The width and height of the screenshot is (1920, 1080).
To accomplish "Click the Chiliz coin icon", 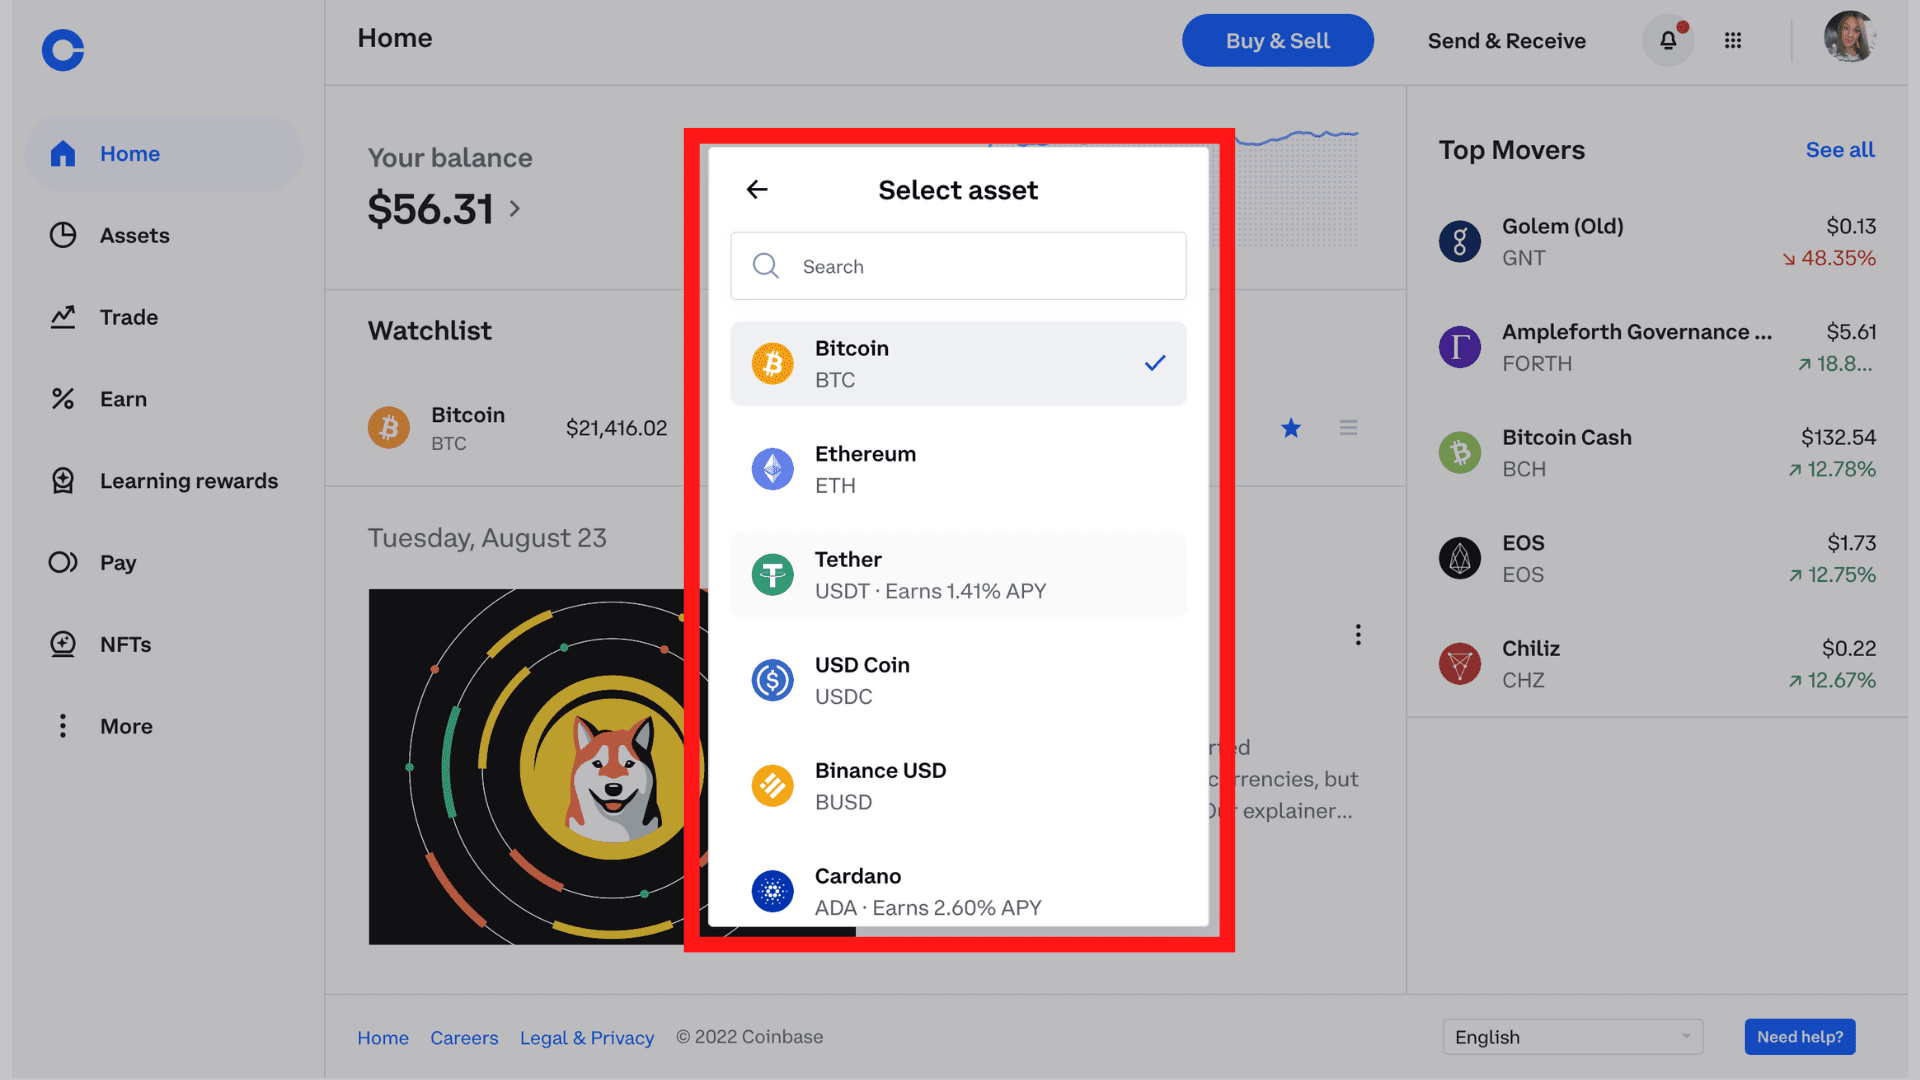I will (x=1460, y=664).
